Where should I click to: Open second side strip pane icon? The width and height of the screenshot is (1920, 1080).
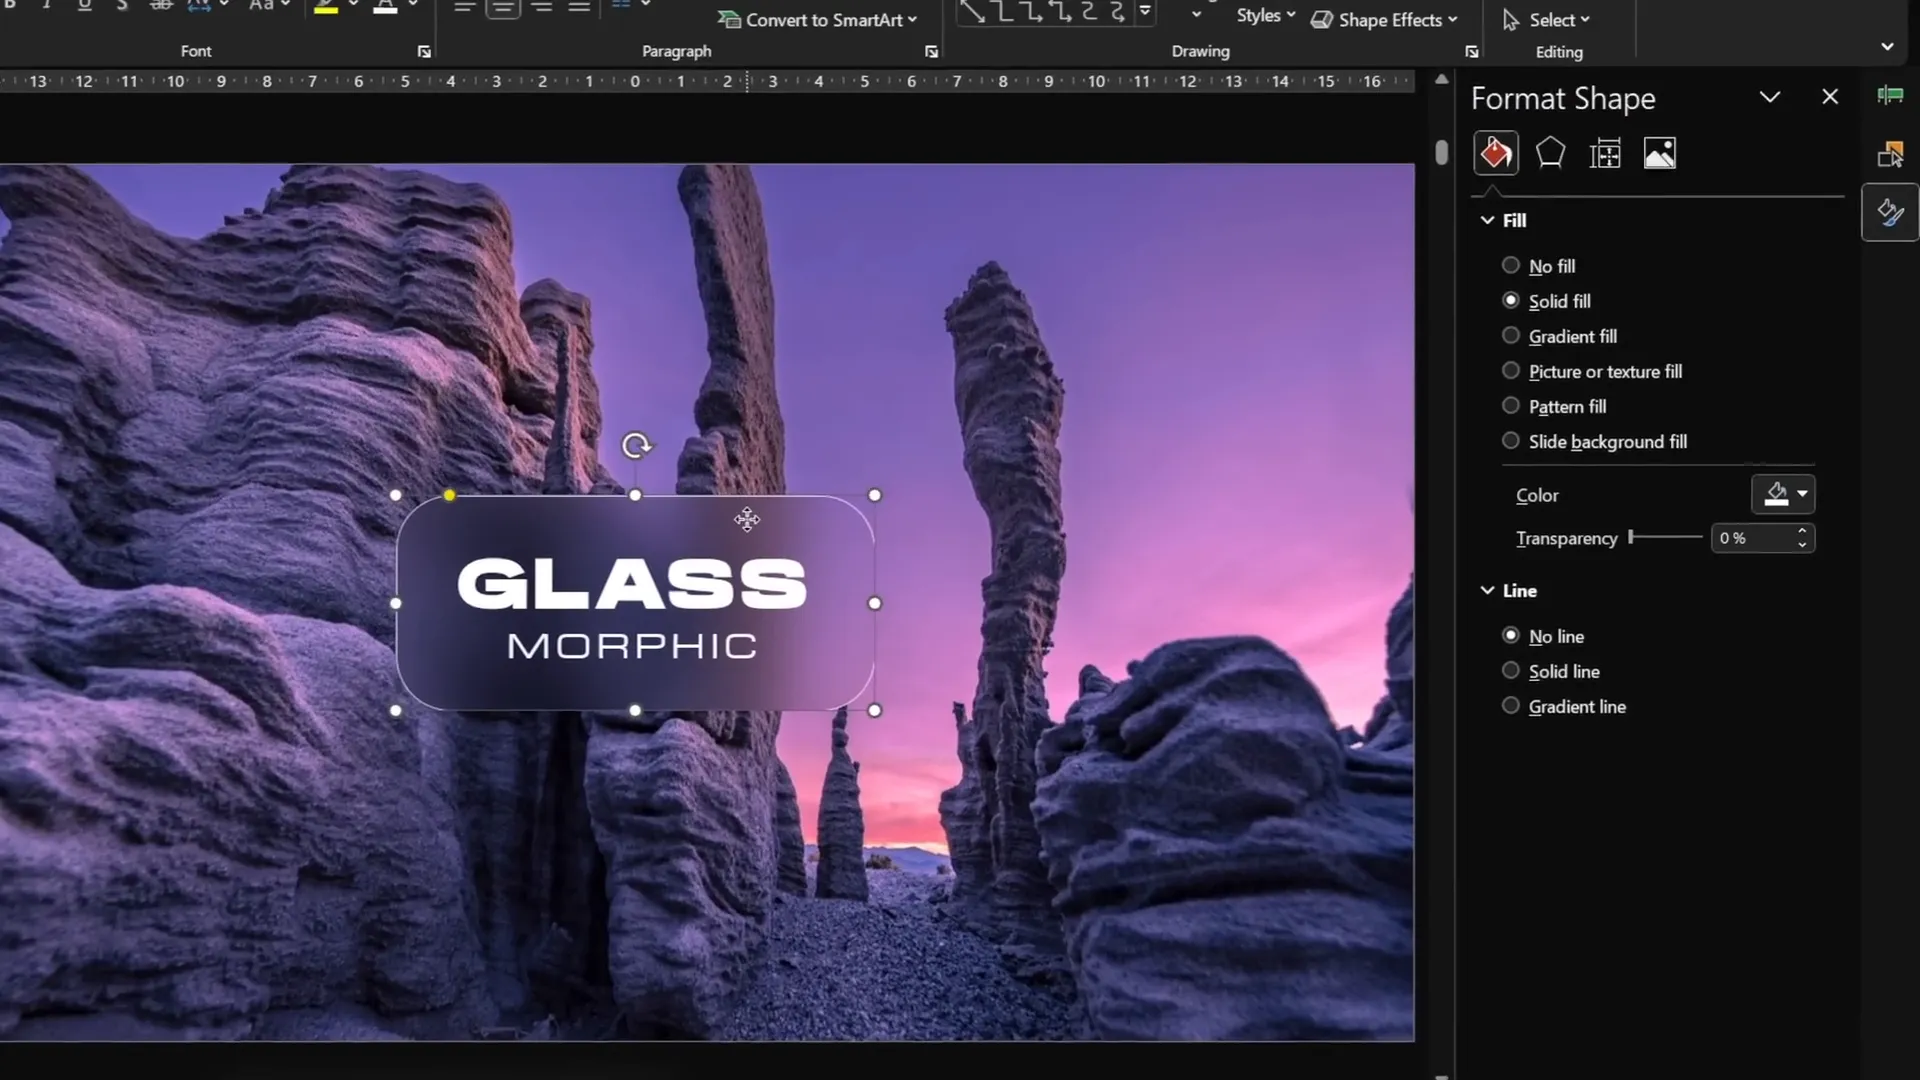tap(1889, 154)
